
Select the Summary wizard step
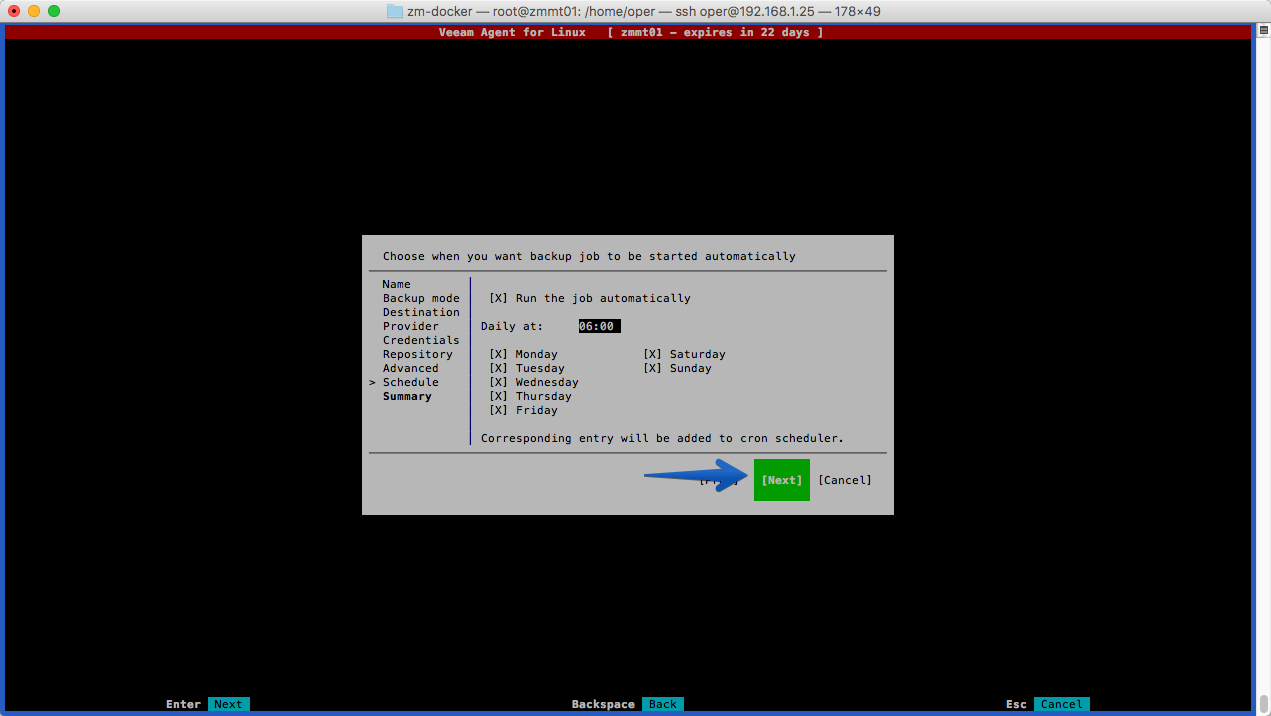click(x=407, y=396)
